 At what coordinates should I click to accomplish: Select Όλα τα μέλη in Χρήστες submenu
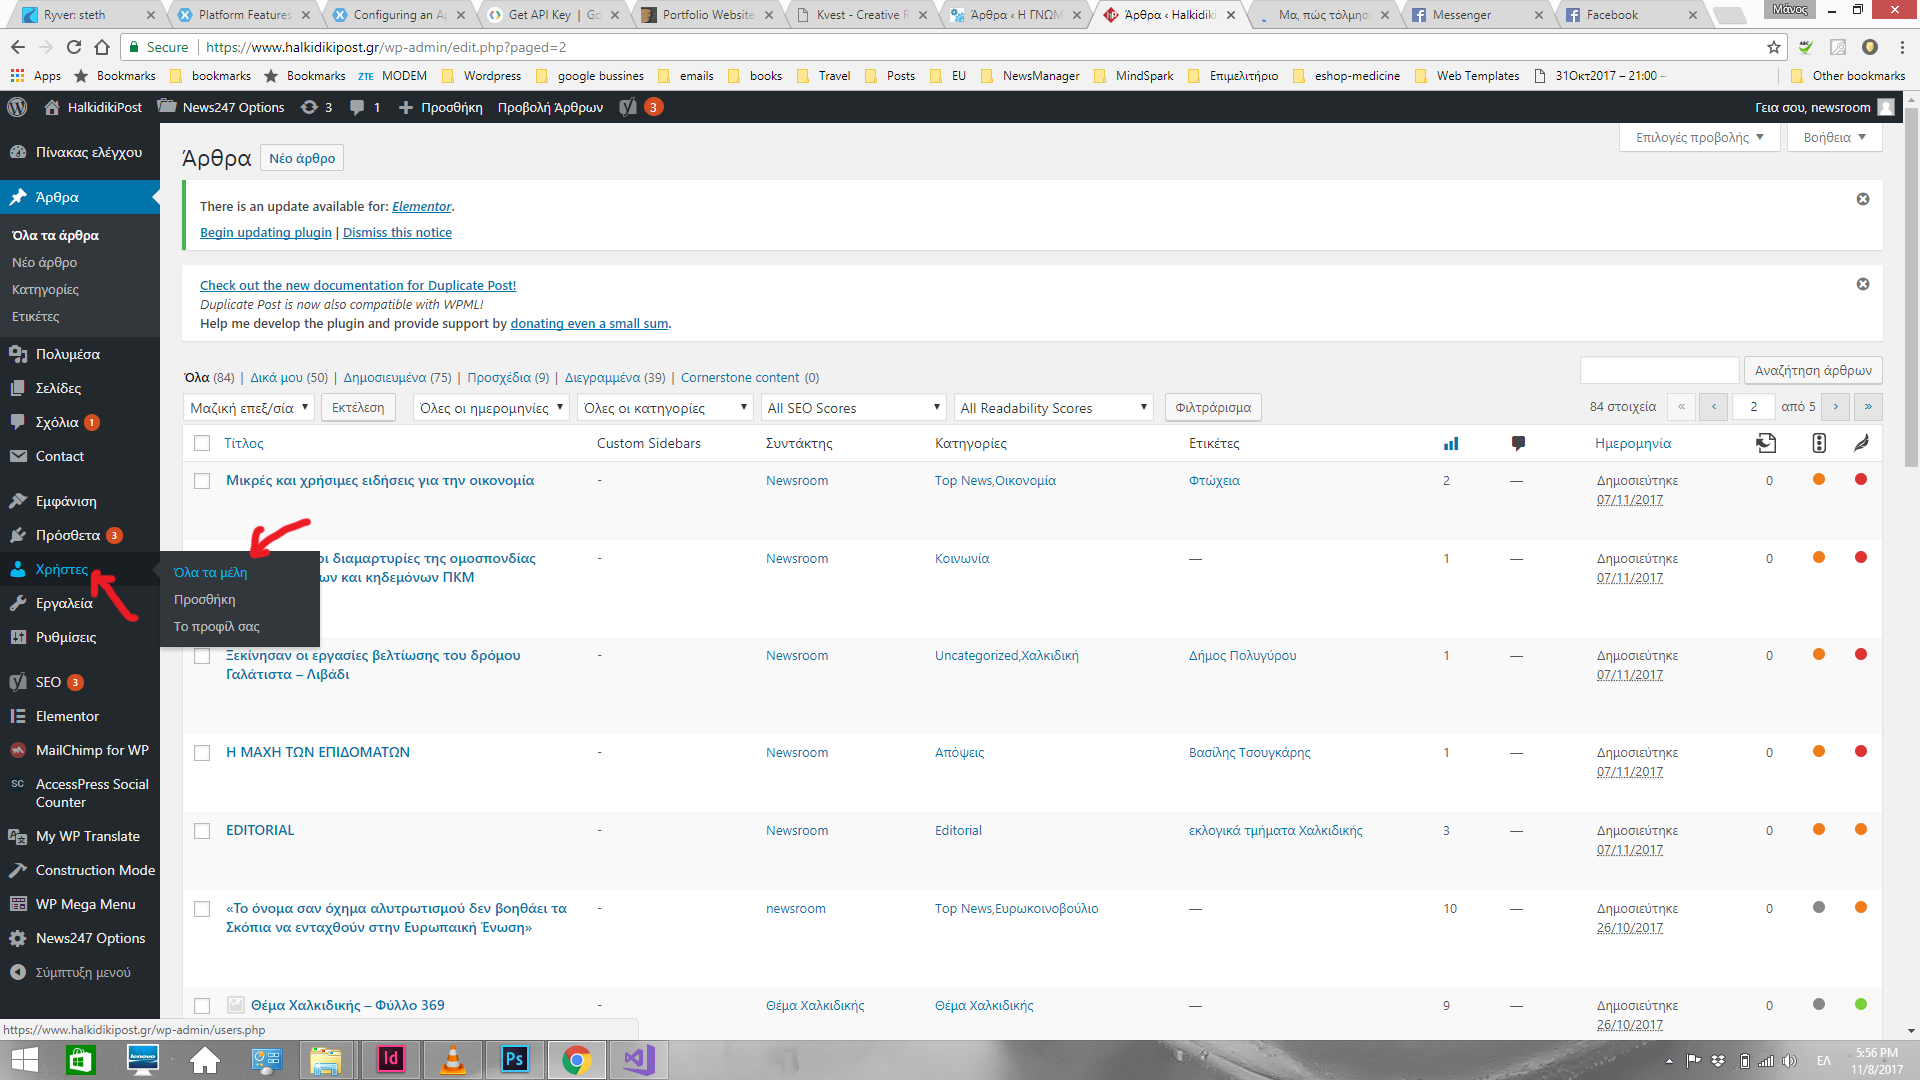(210, 572)
